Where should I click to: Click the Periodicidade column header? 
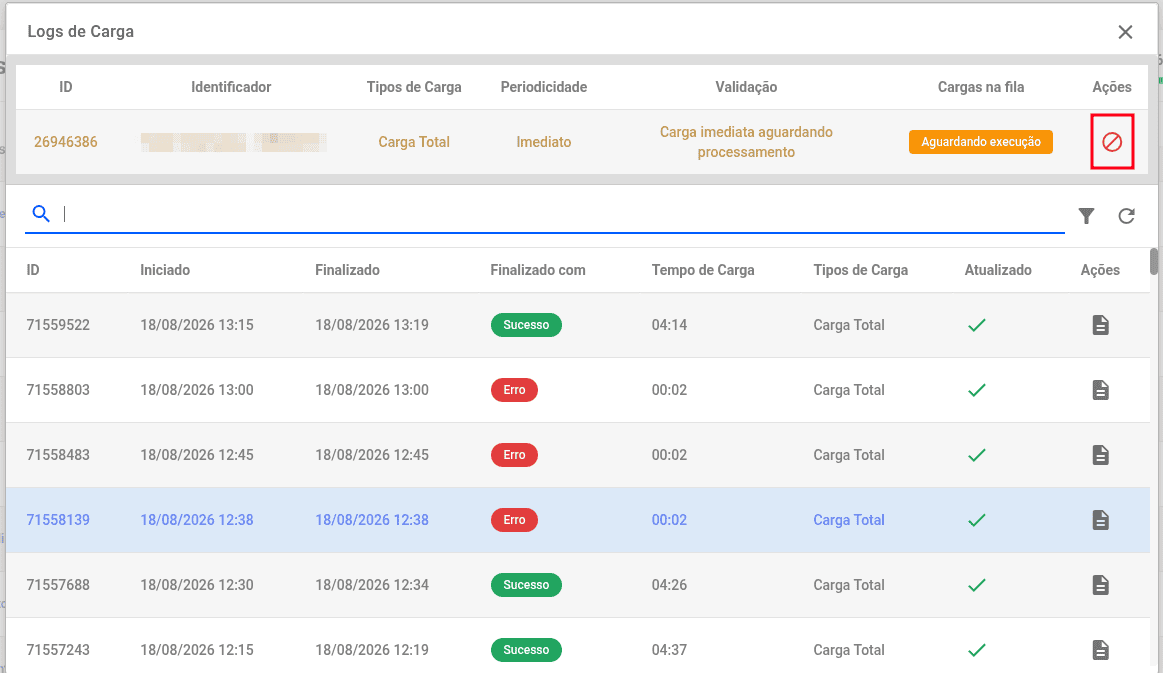click(544, 87)
